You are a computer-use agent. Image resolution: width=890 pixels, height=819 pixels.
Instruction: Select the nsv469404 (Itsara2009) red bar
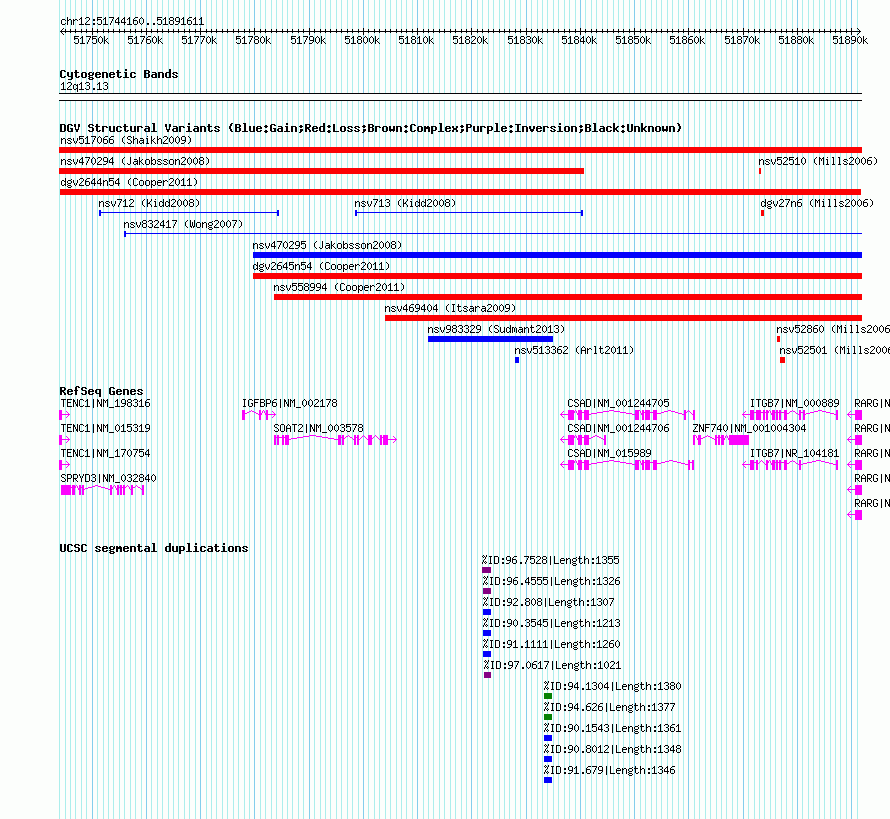coord(623,318)
